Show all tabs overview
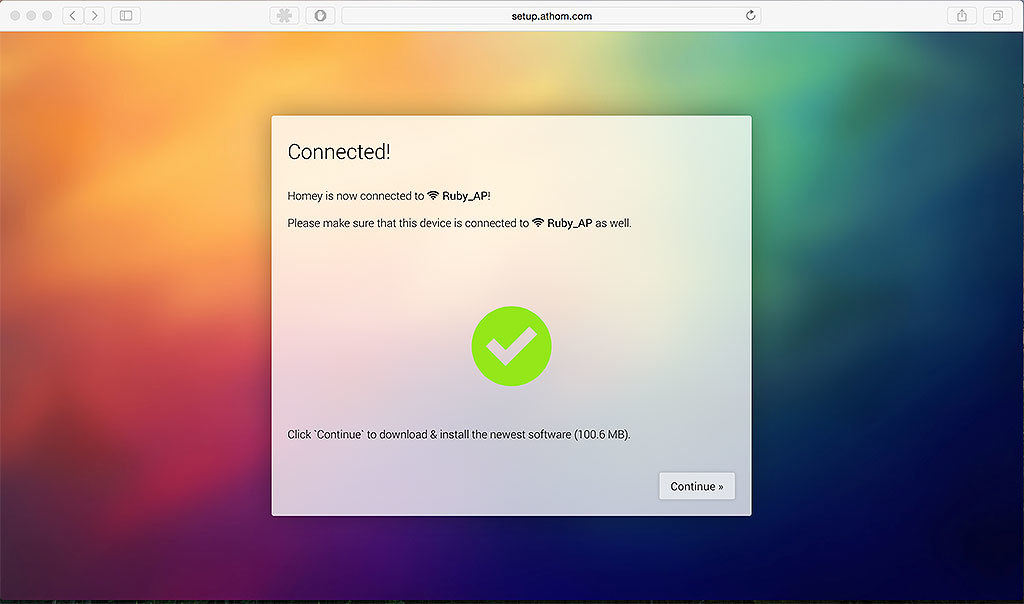 tap(998, 16)
